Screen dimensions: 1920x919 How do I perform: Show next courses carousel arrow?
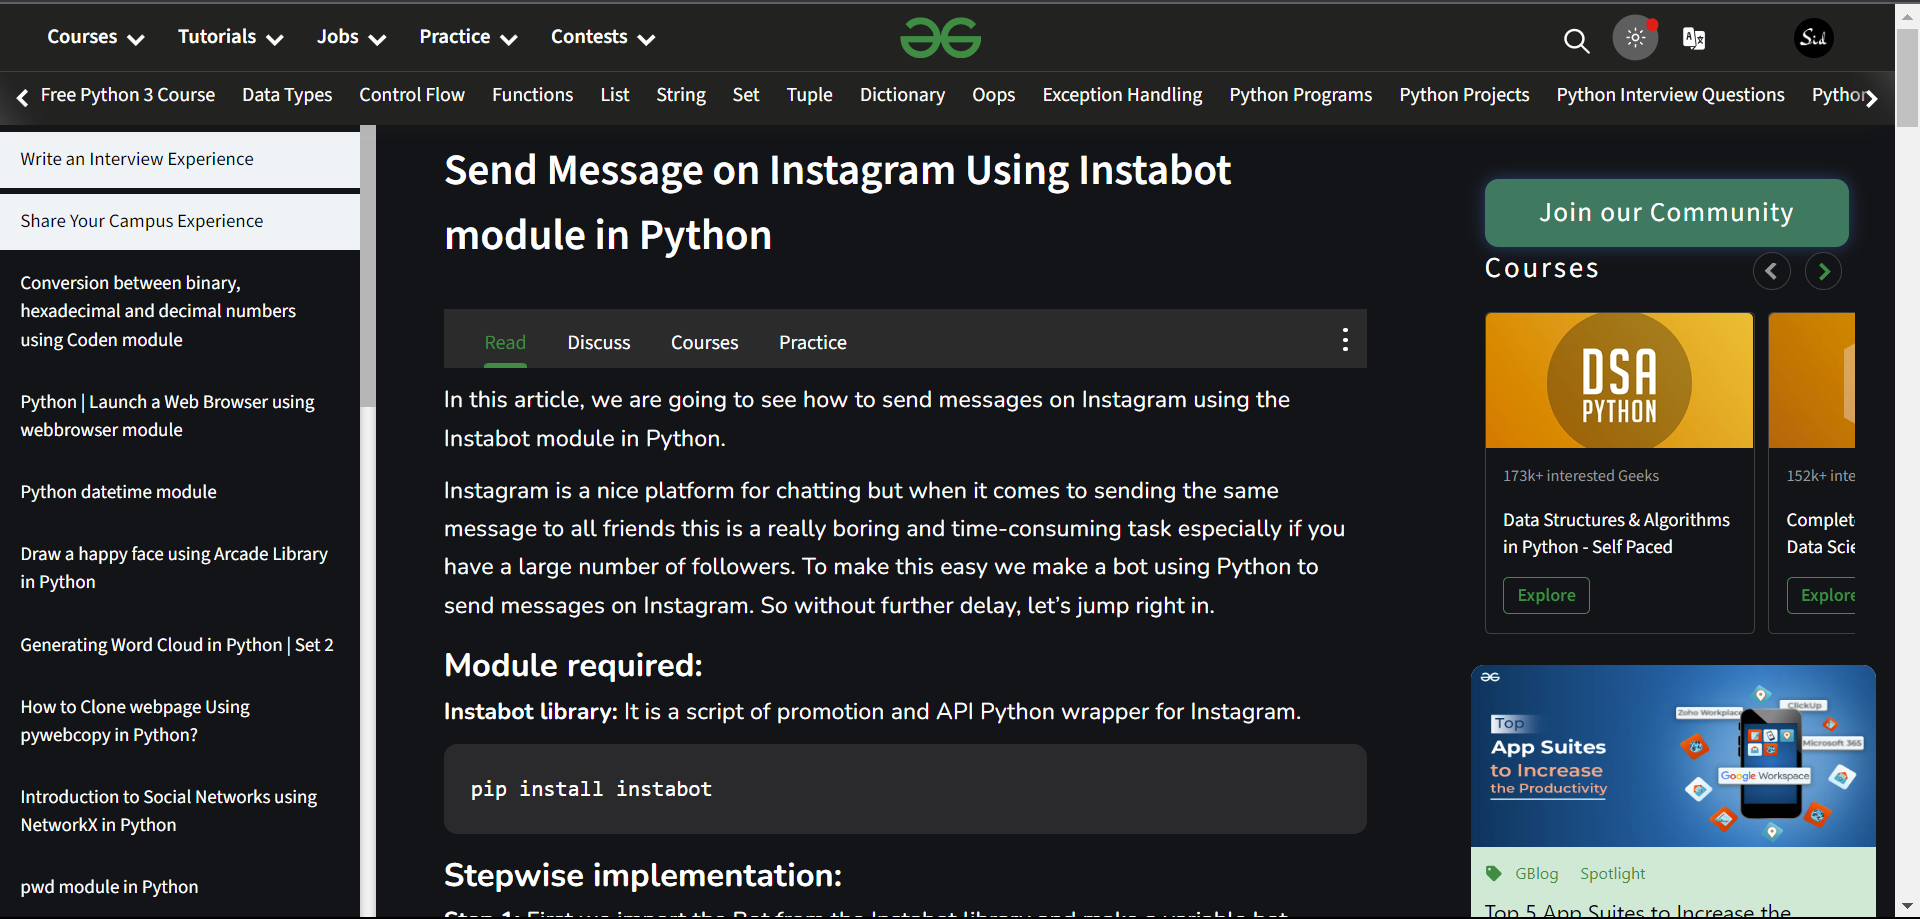pyautogui.click(x=1823, y=271)
